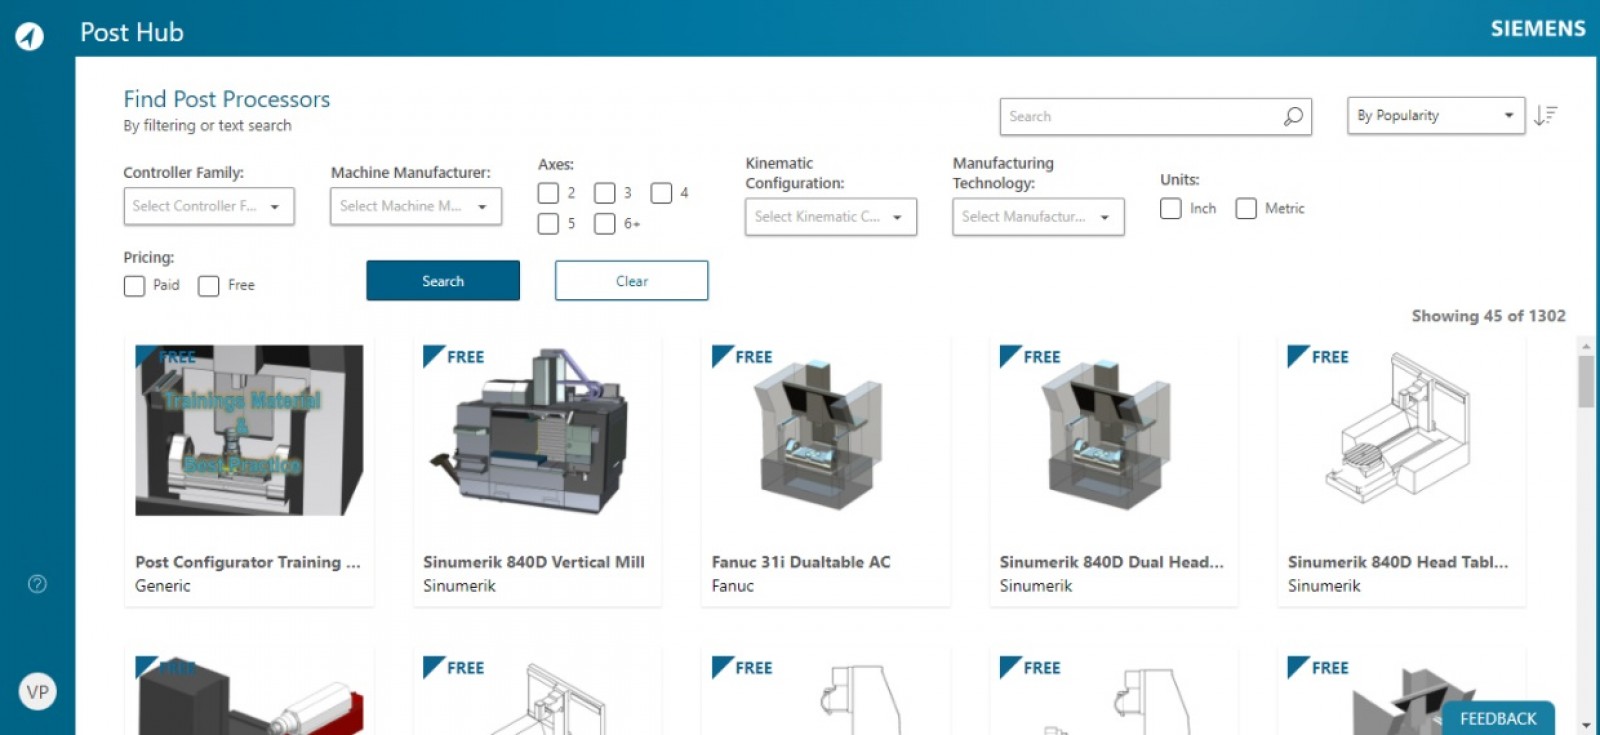
Task: Open help via question mark icon
Action: 37,584
